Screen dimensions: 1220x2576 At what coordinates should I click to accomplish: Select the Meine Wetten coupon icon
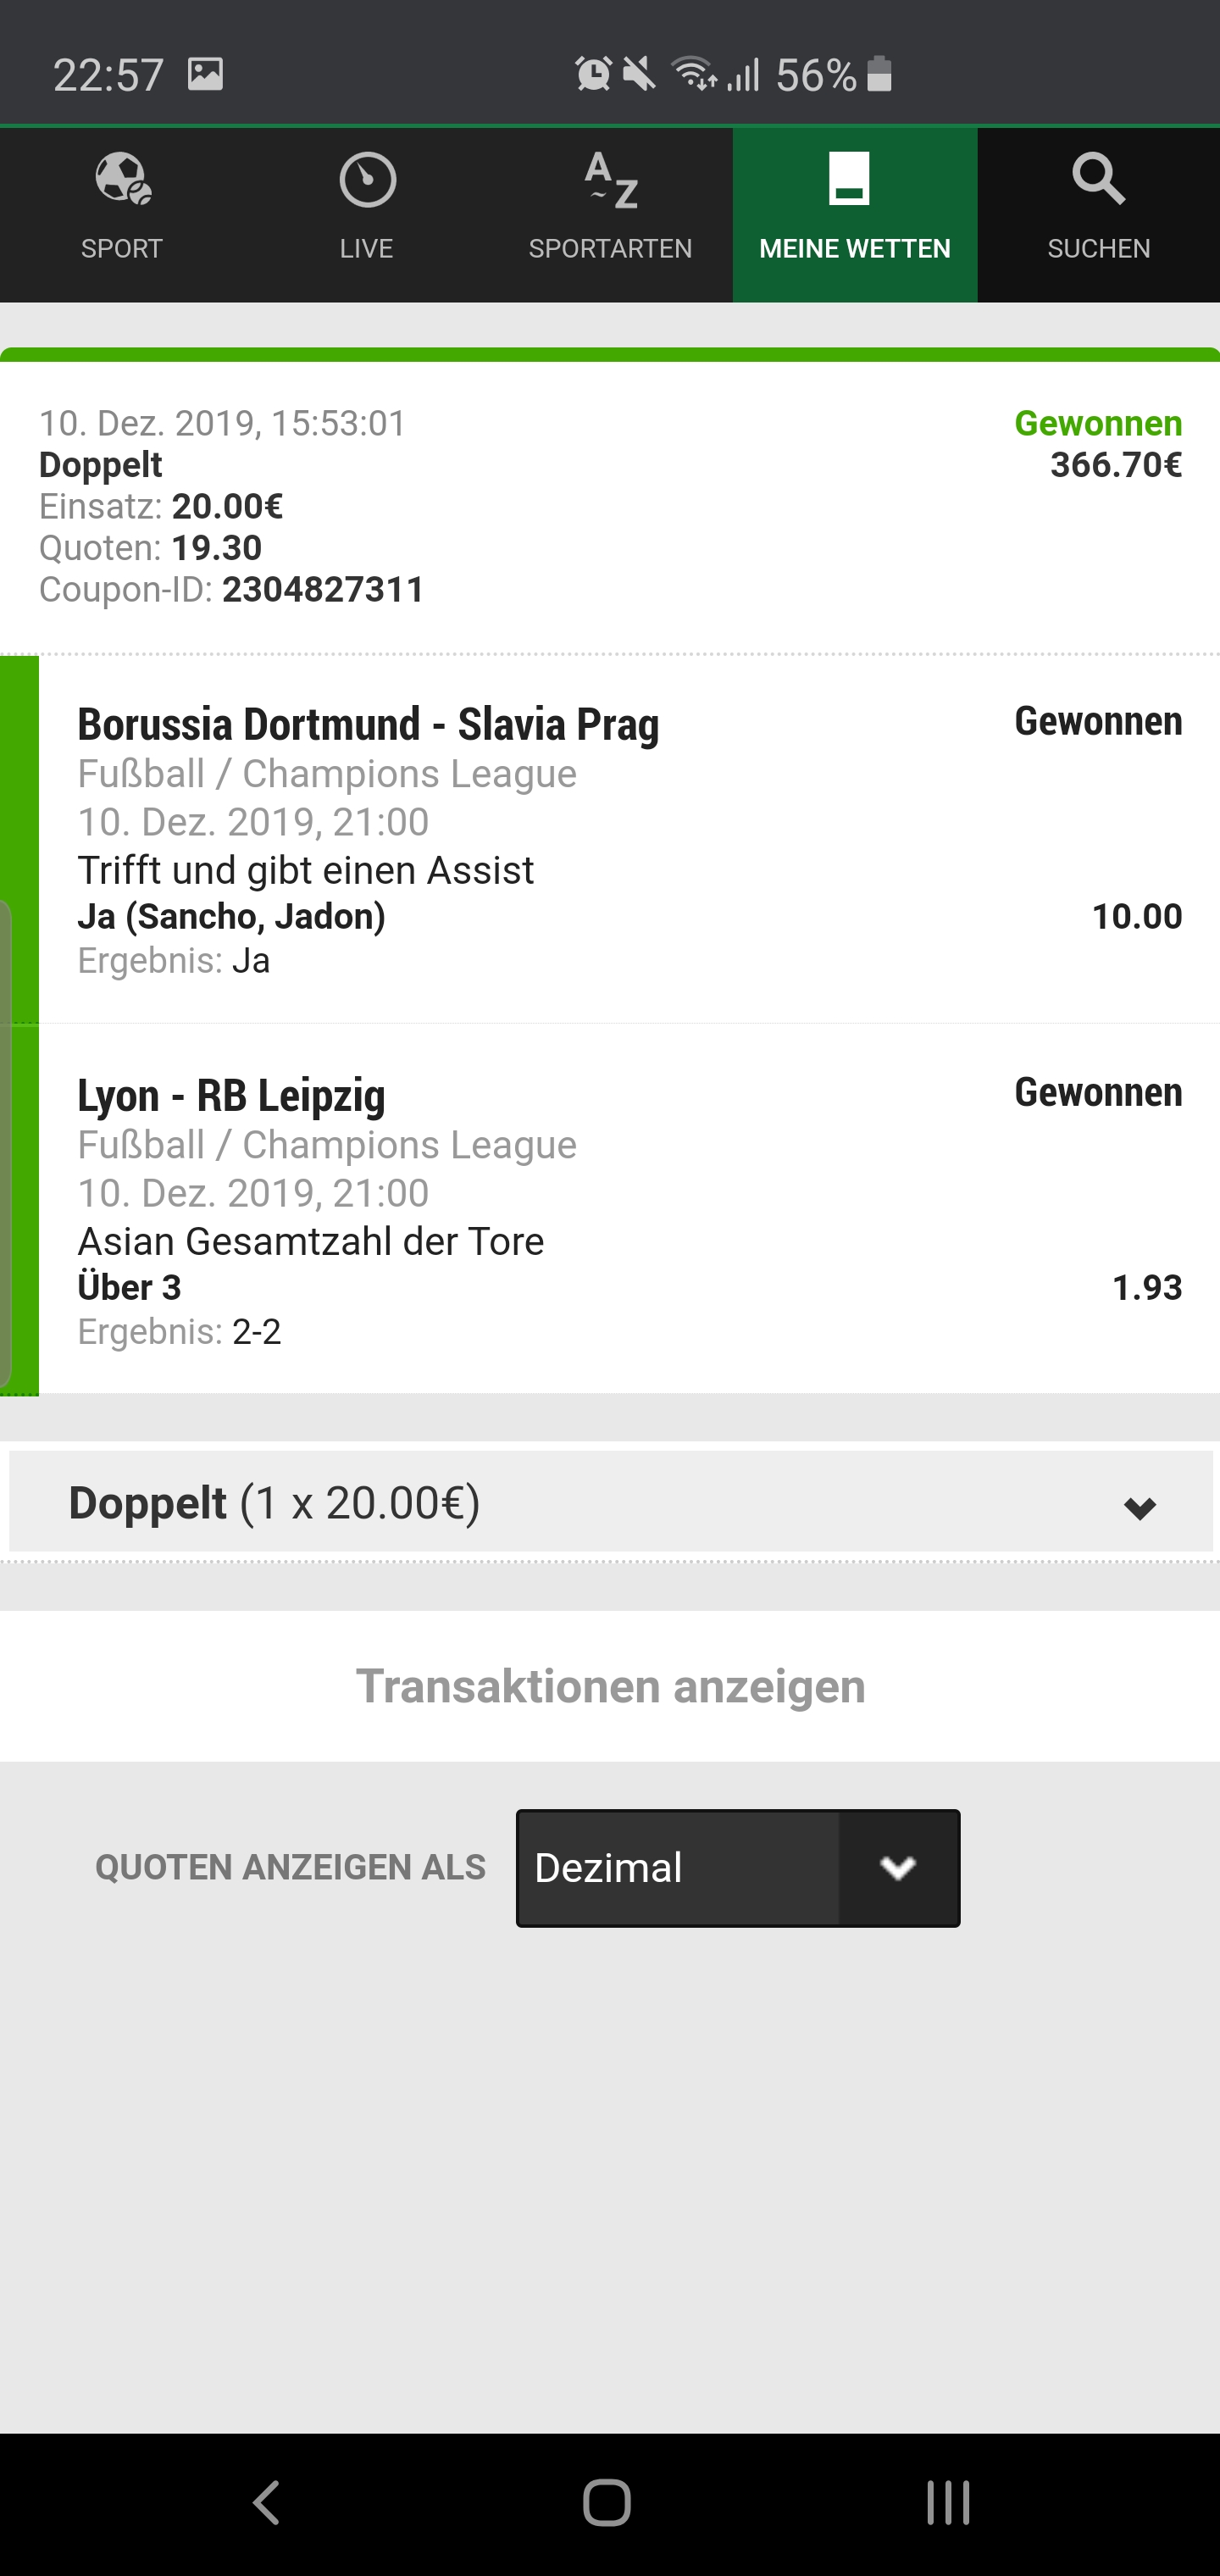(x=849, y=180)
